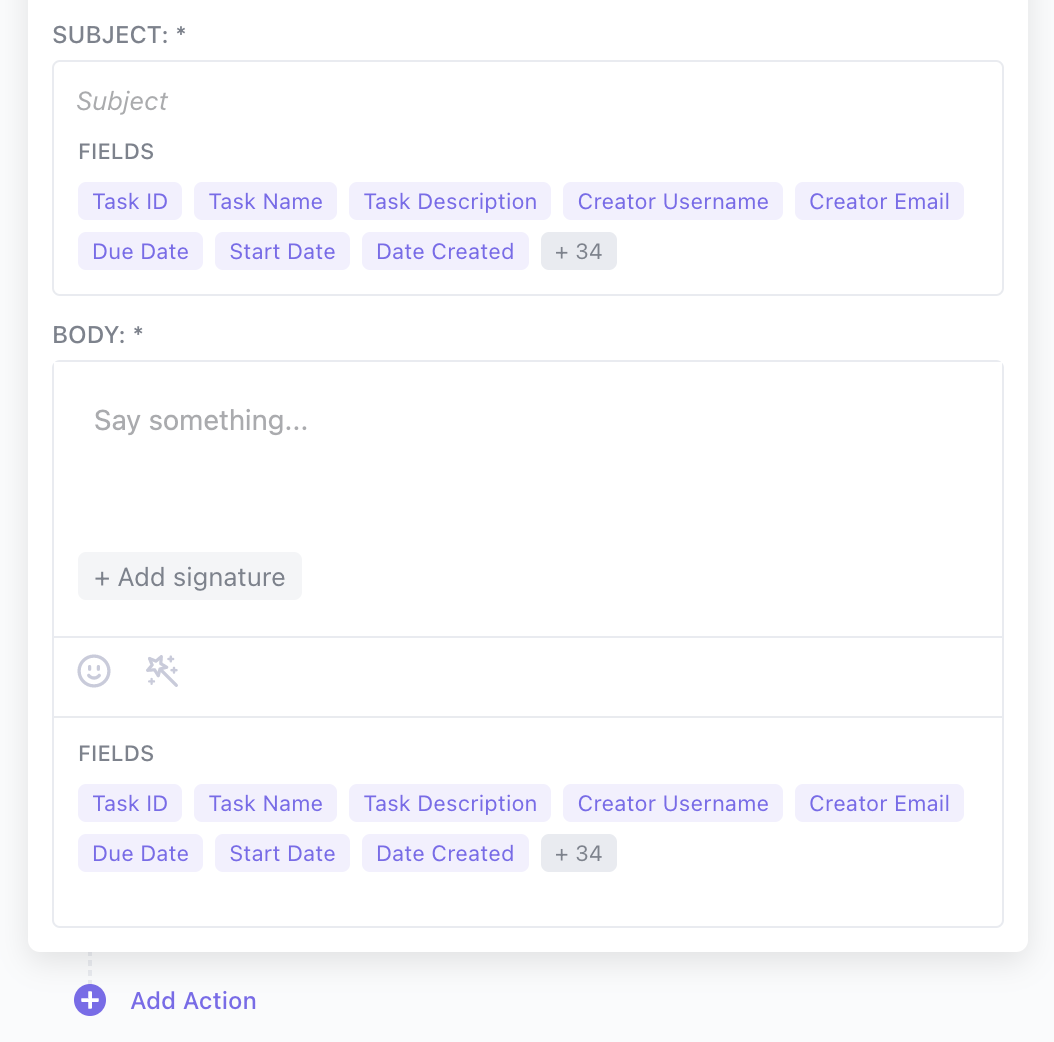The image size is (1054, 1042).
Task: Expand the +34 hidden fields under Body
Action: tap(578, 853)
